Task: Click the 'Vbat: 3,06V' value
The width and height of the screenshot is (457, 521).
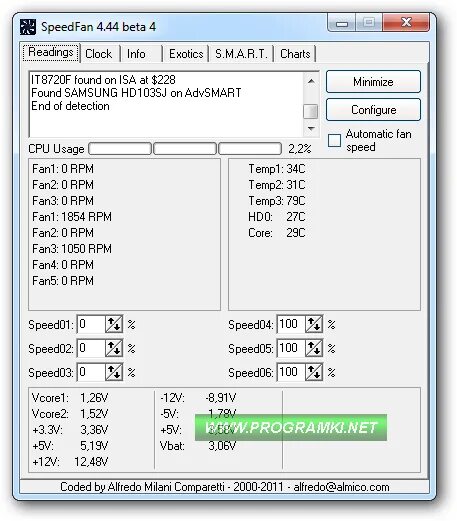Action: pos(198,446)
